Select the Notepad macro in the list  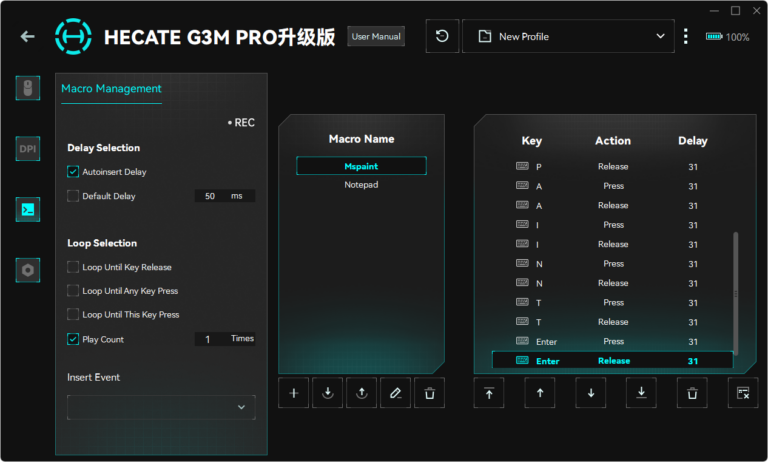pos(361,185)
